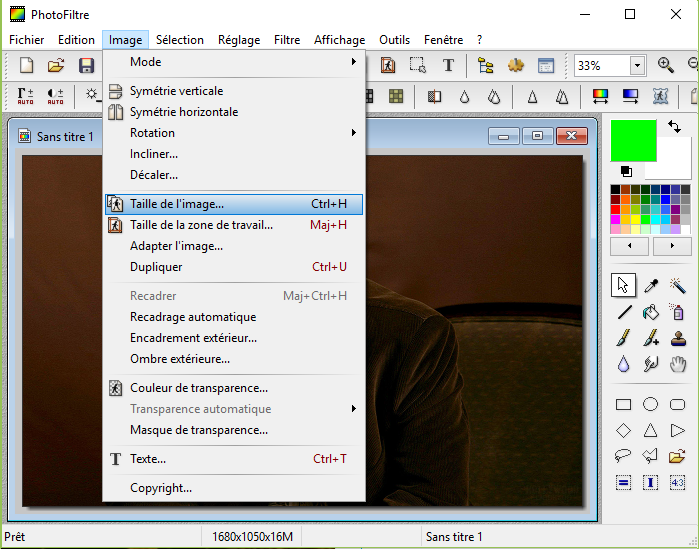Image resolution: width=699 pixels, height=549 pixels.
Task: Choose Dupliquer from the Image menu
Action: click(234, 267)
